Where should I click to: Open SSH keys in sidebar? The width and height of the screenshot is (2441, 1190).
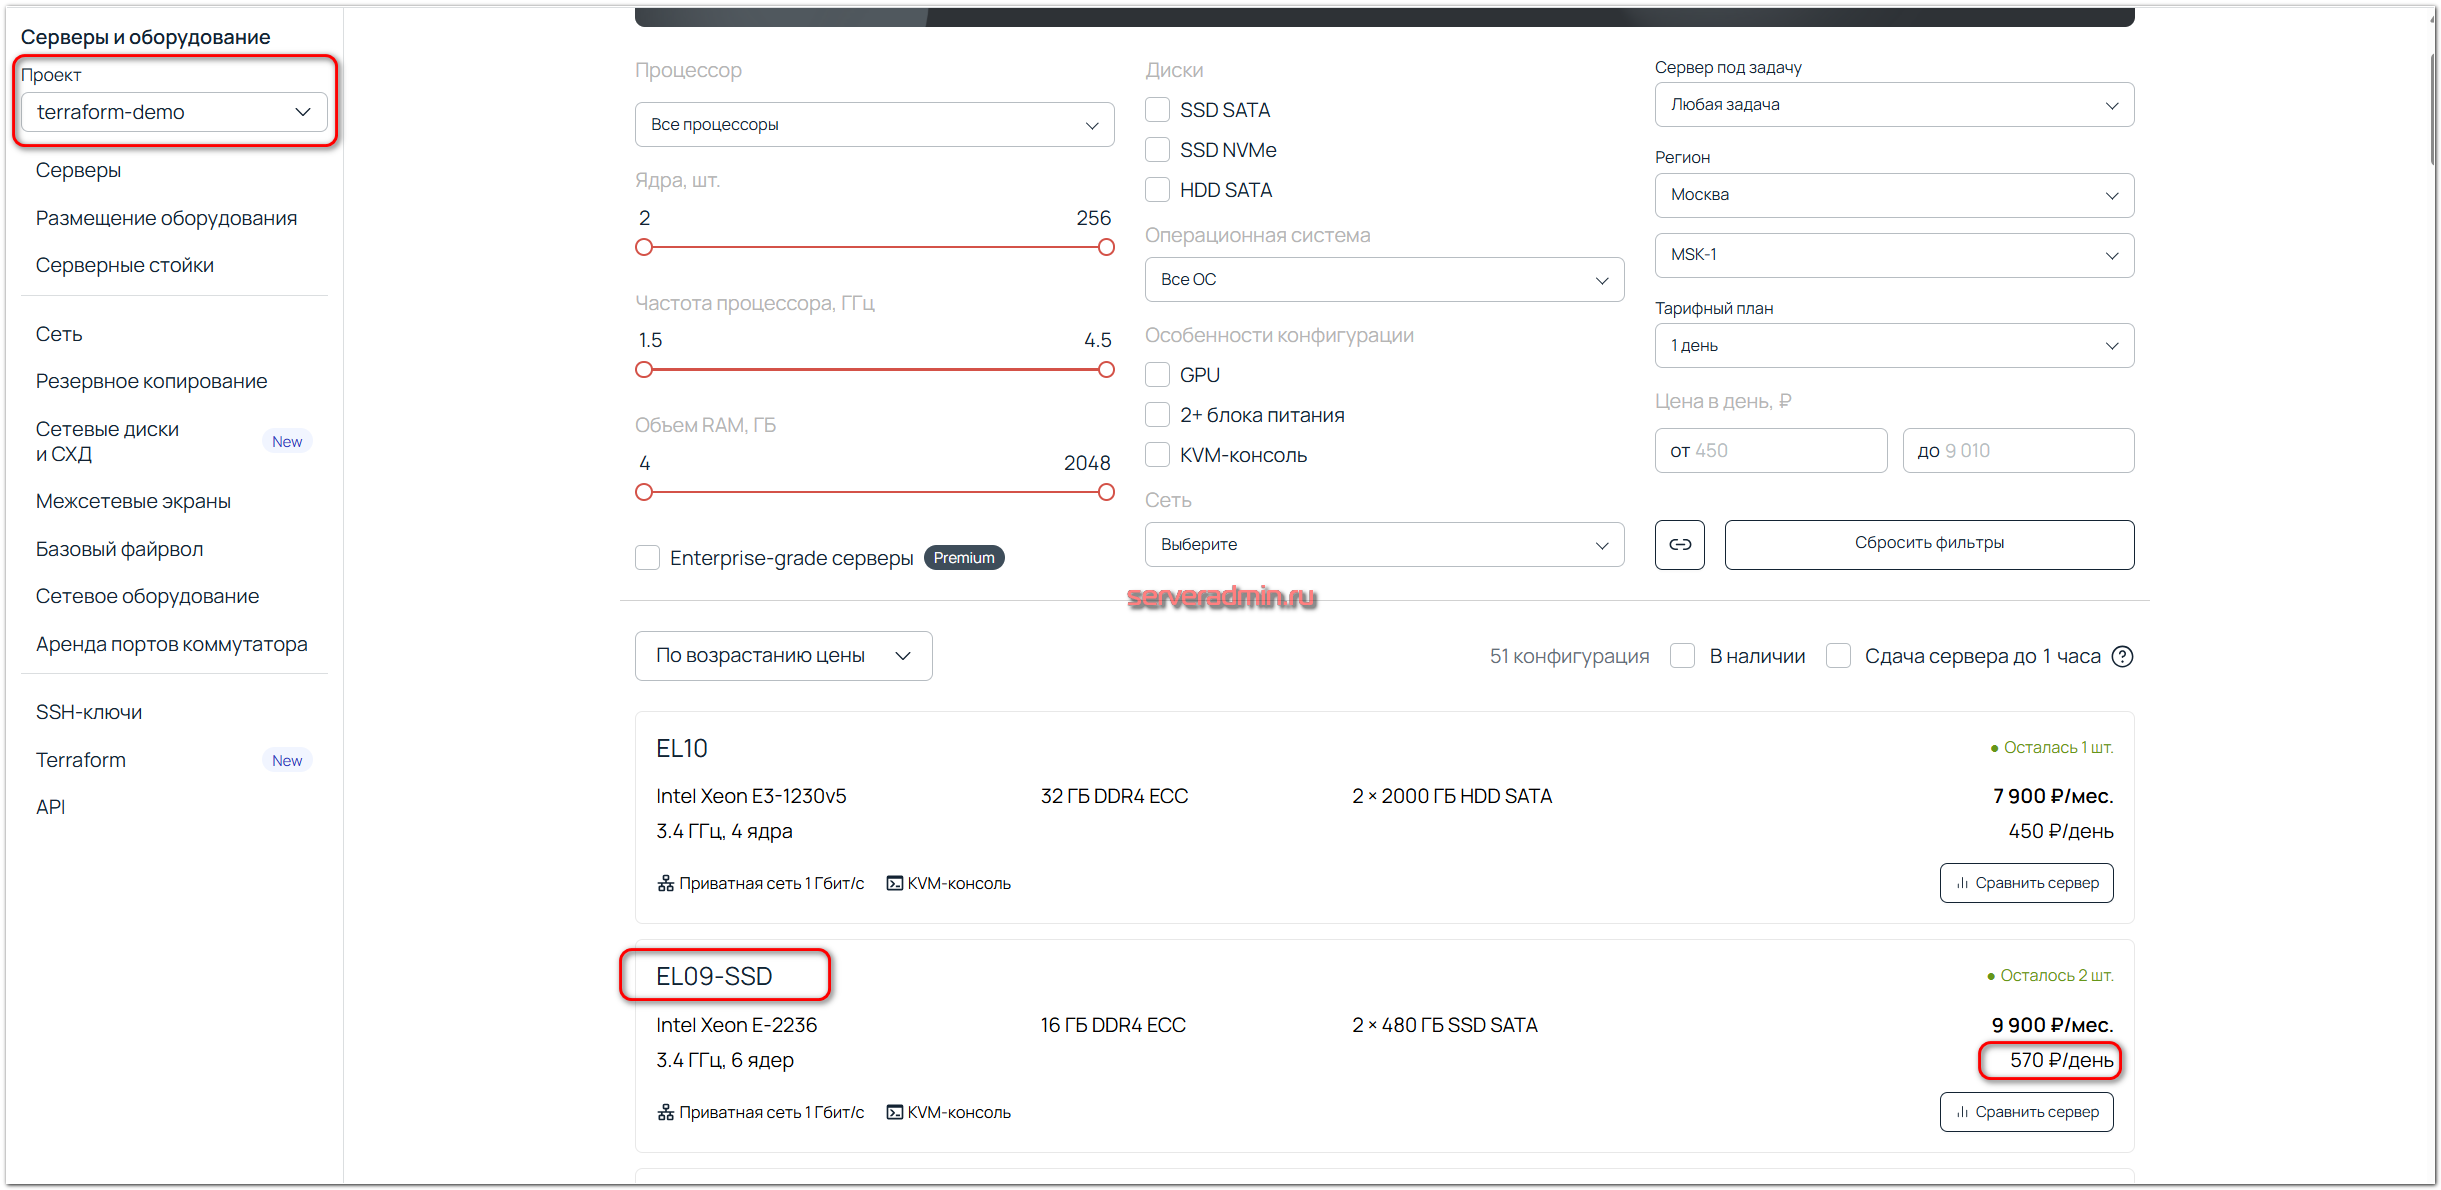(89, 712)
